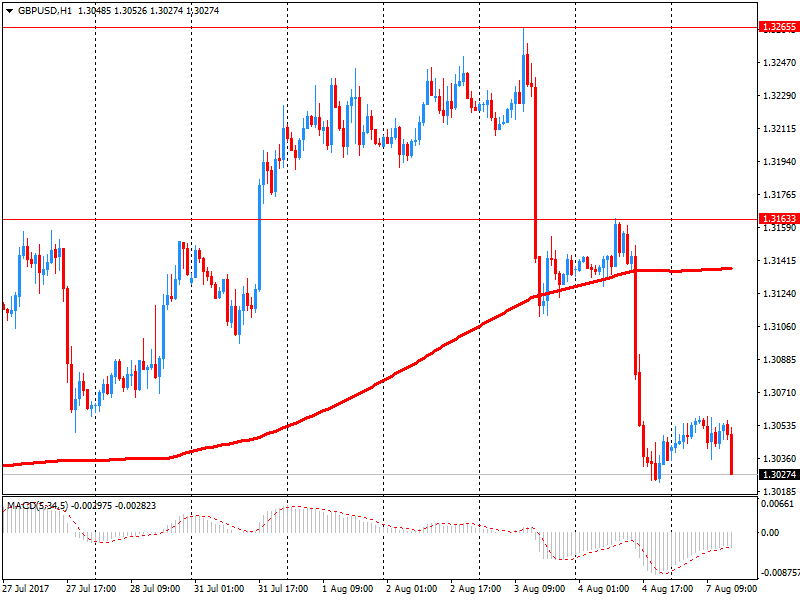Viewport: 800px width, 600px height.
Task: Open the chart menu triangle beside GBPUSD,H1
Action: (x=9, y=11)
